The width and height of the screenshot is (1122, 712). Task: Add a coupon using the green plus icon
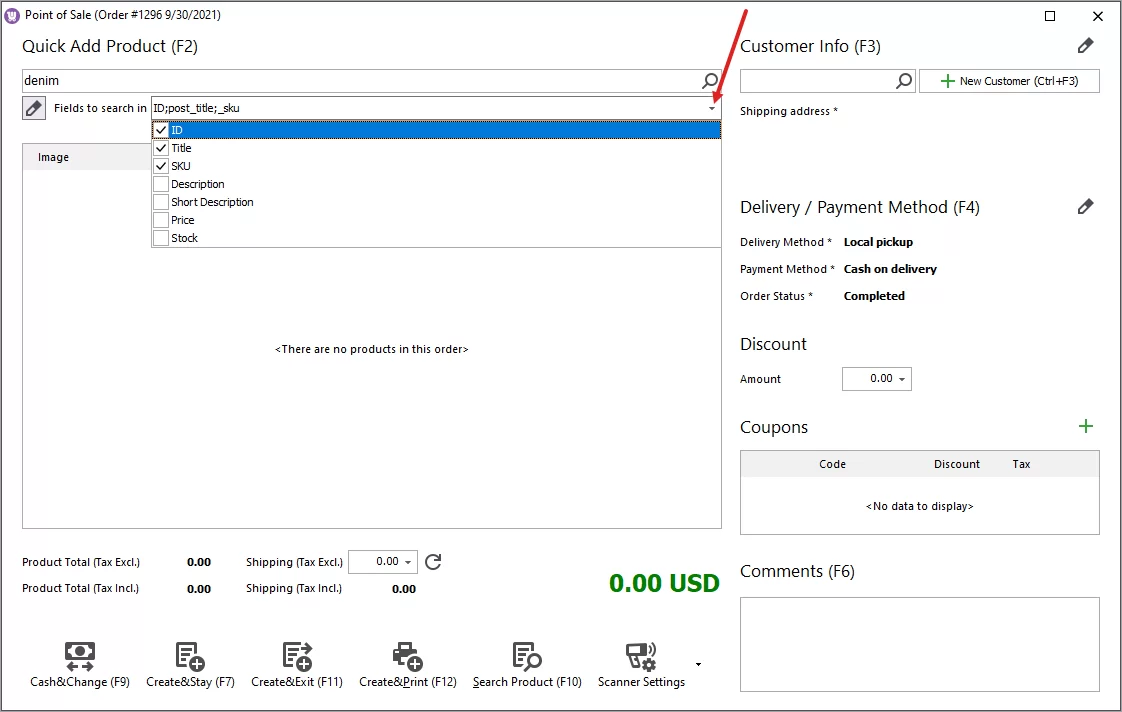[x=1086, y=426]
